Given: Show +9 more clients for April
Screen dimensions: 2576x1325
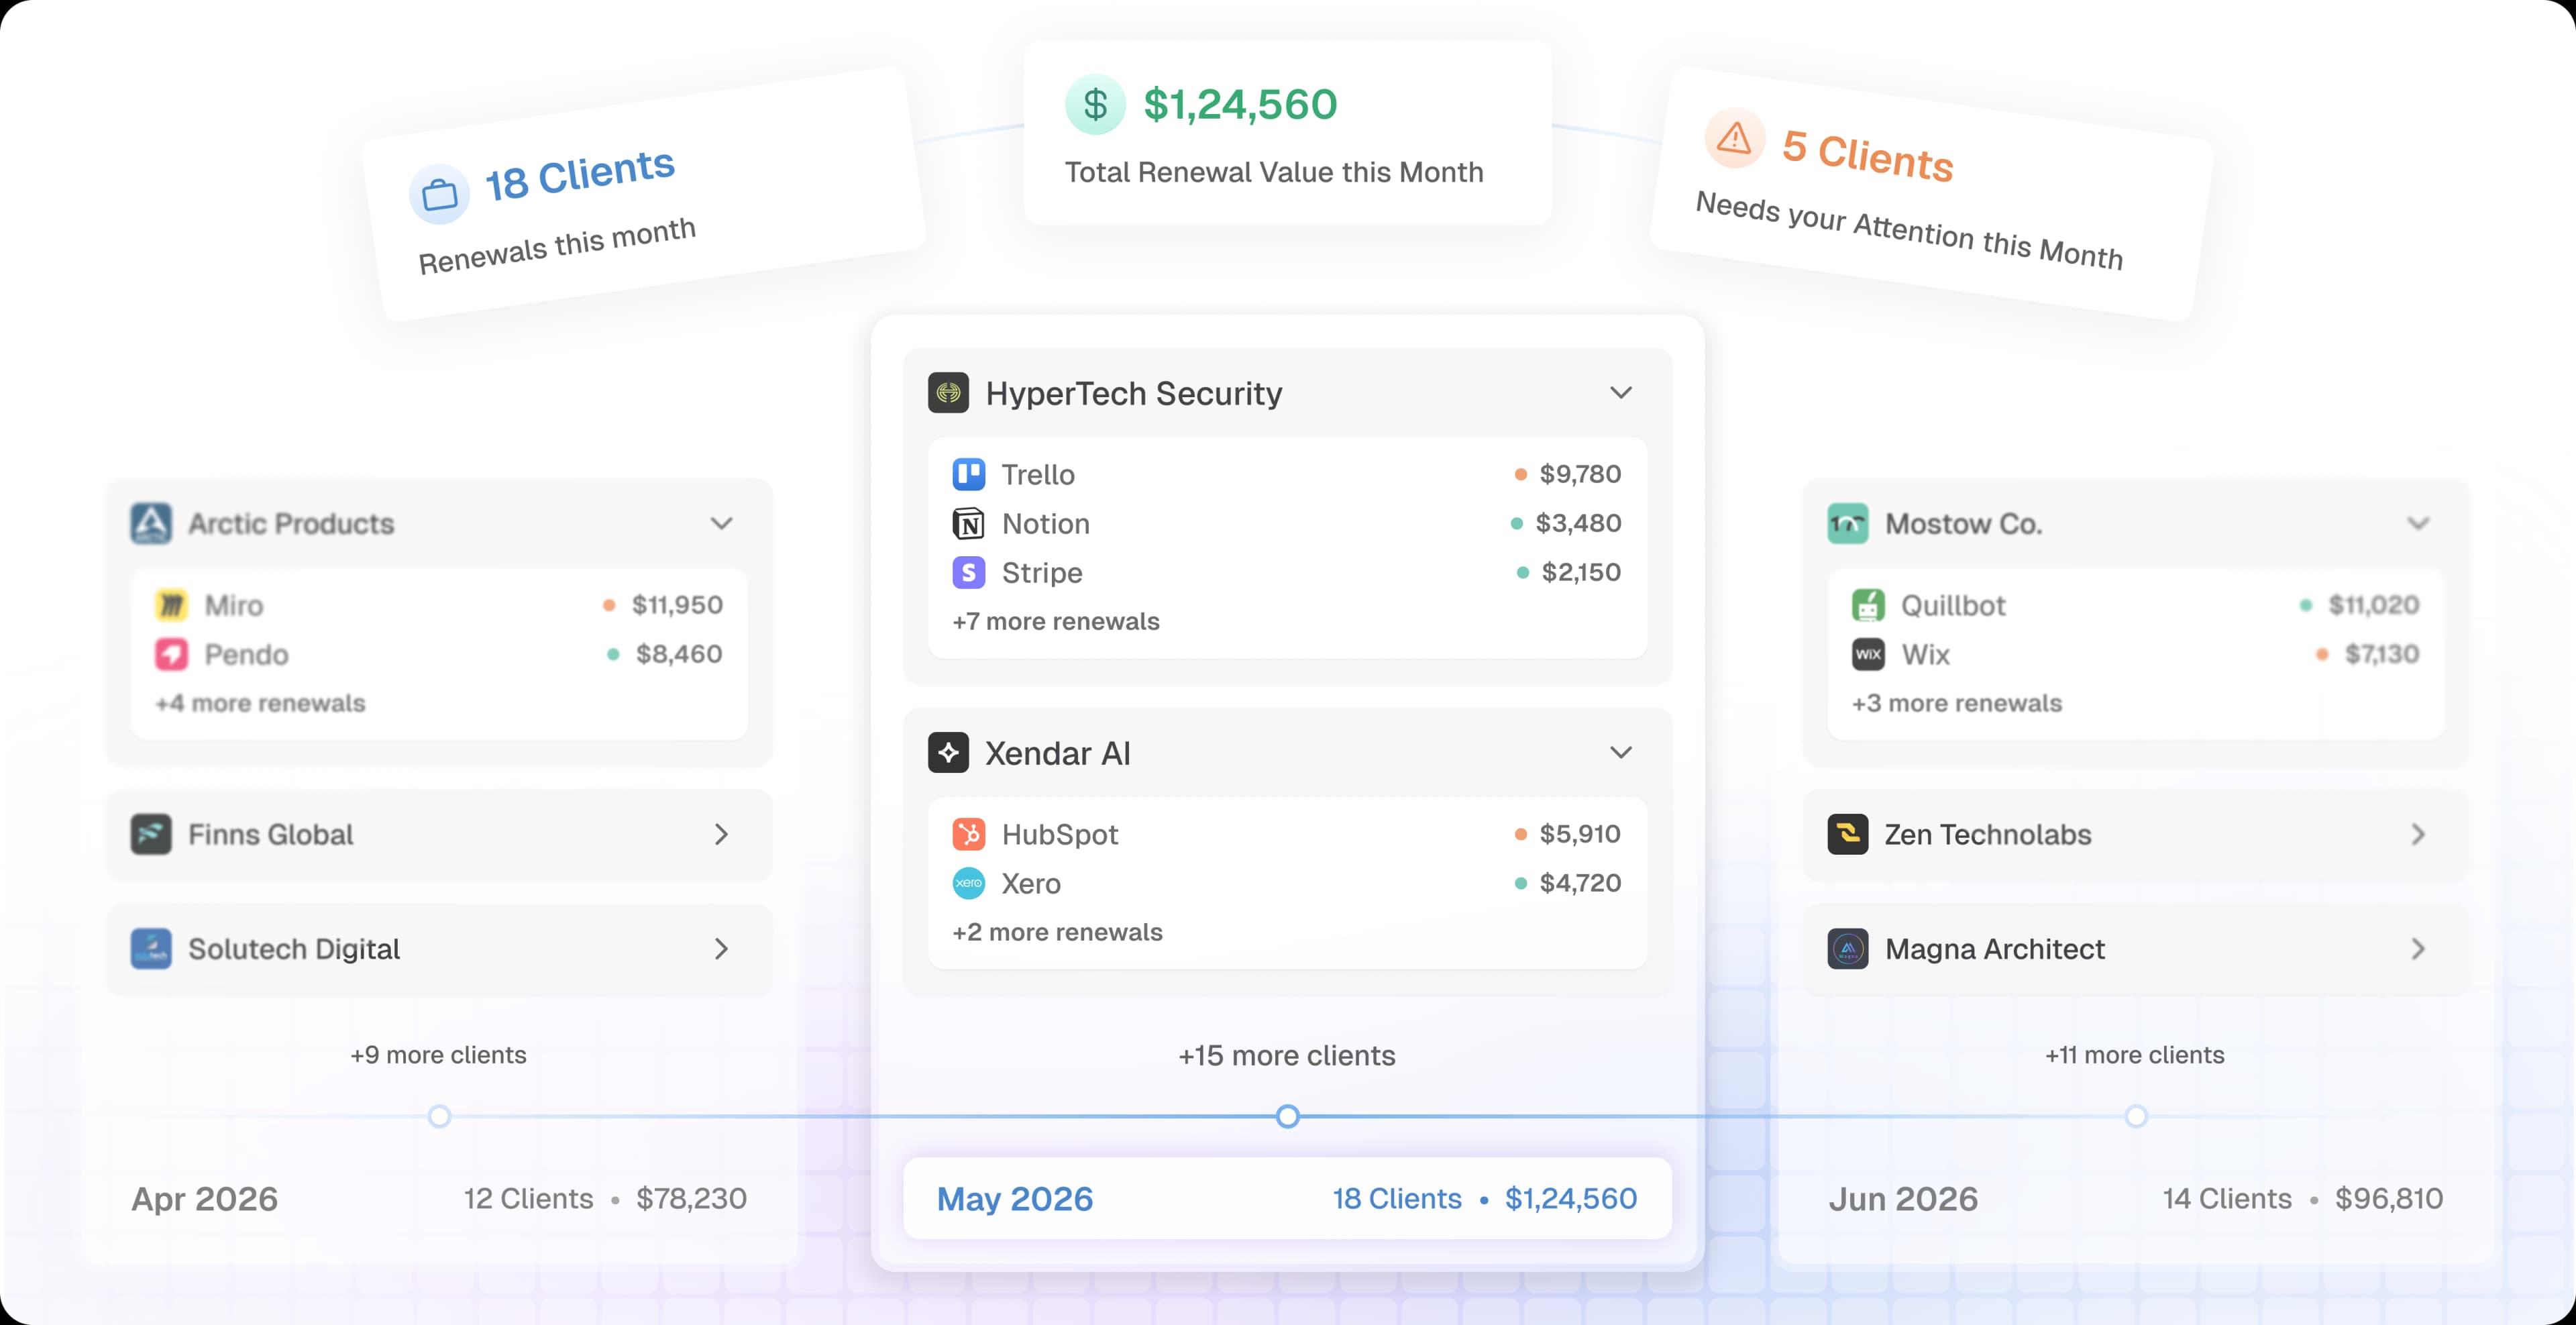Looking at the screenshot, I should 438,1055.
